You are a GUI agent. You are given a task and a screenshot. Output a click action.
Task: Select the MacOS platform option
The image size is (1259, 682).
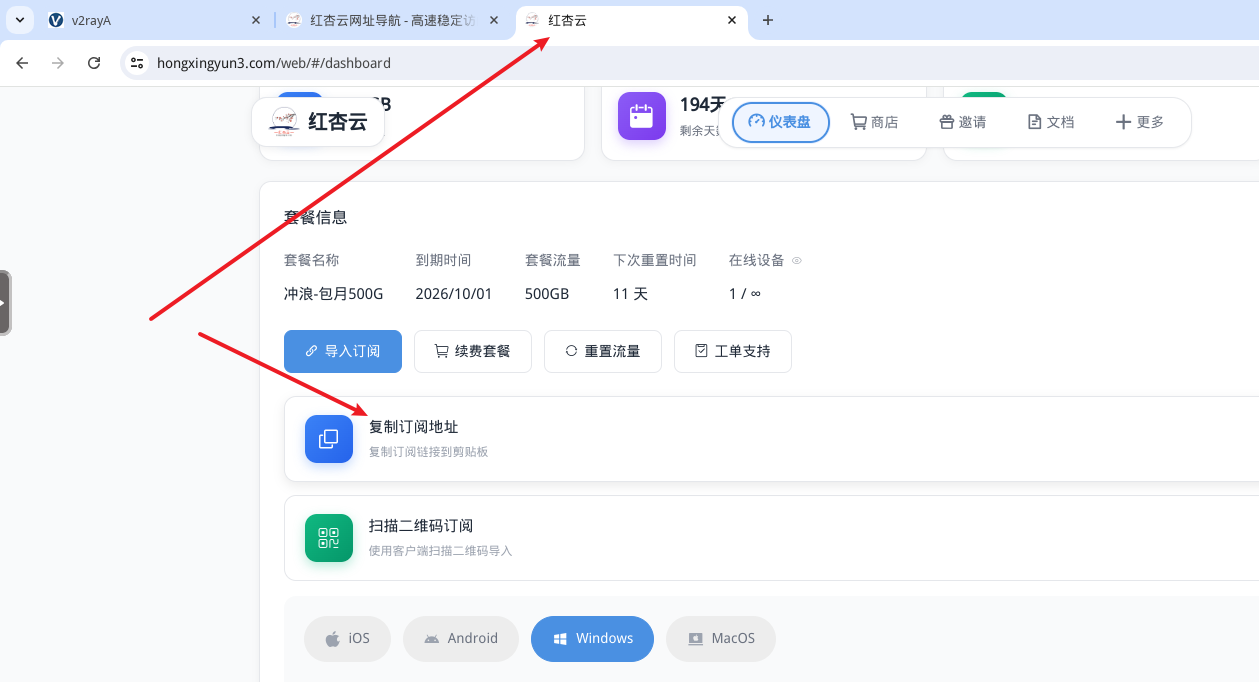click(x=720, y=638)
